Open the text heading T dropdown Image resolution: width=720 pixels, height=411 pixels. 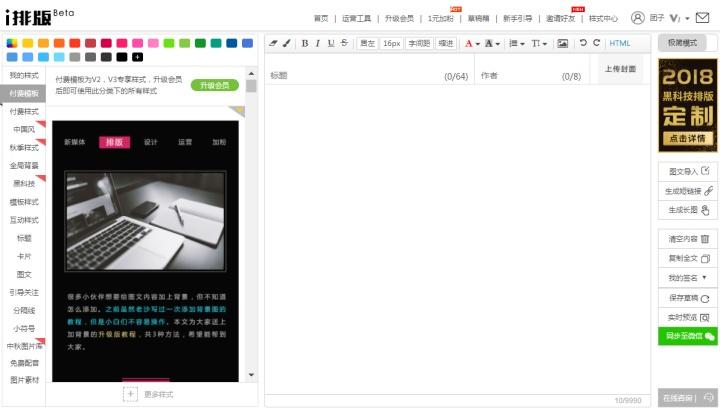coord(539,43)
